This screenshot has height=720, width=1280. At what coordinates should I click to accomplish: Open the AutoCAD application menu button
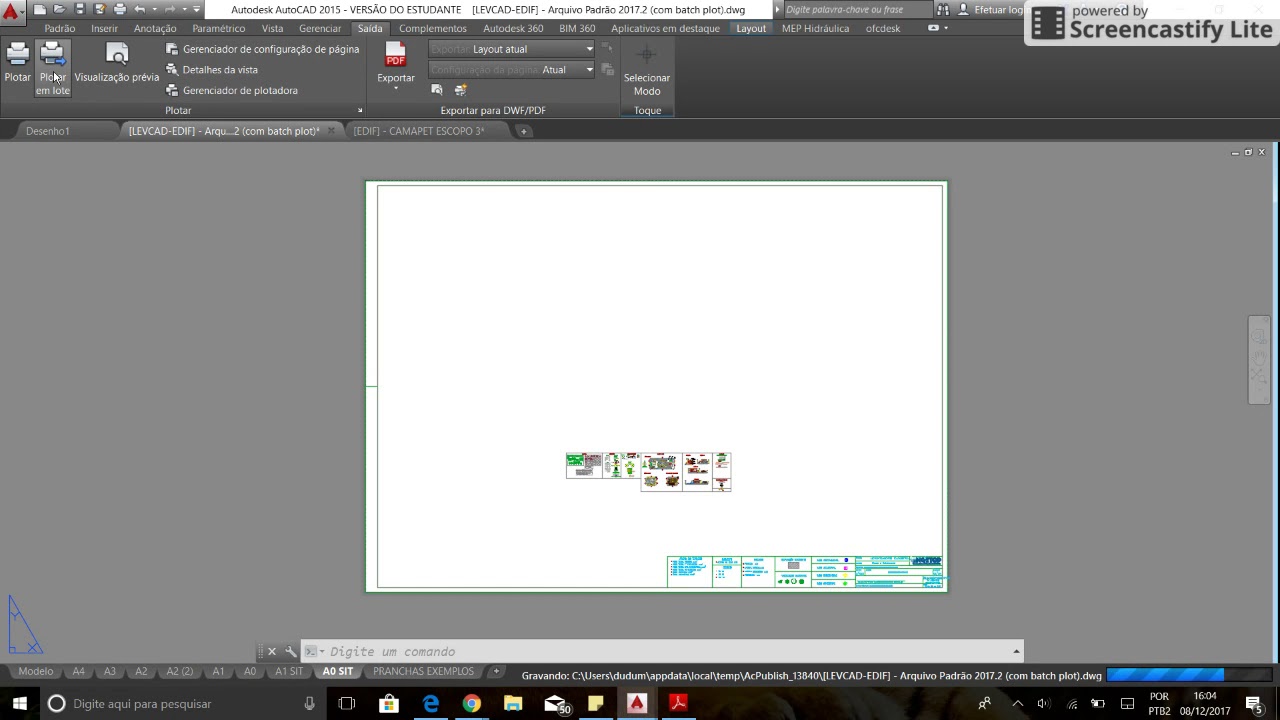click(11, 12)
